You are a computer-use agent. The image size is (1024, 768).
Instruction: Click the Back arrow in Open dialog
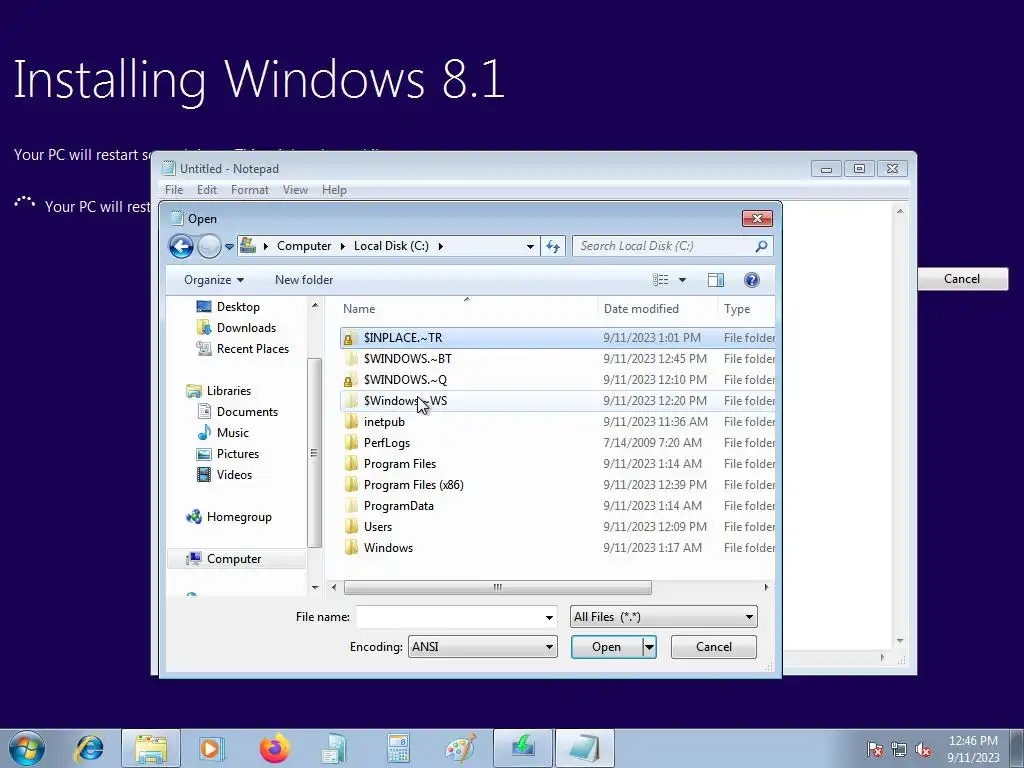[181, 246]
